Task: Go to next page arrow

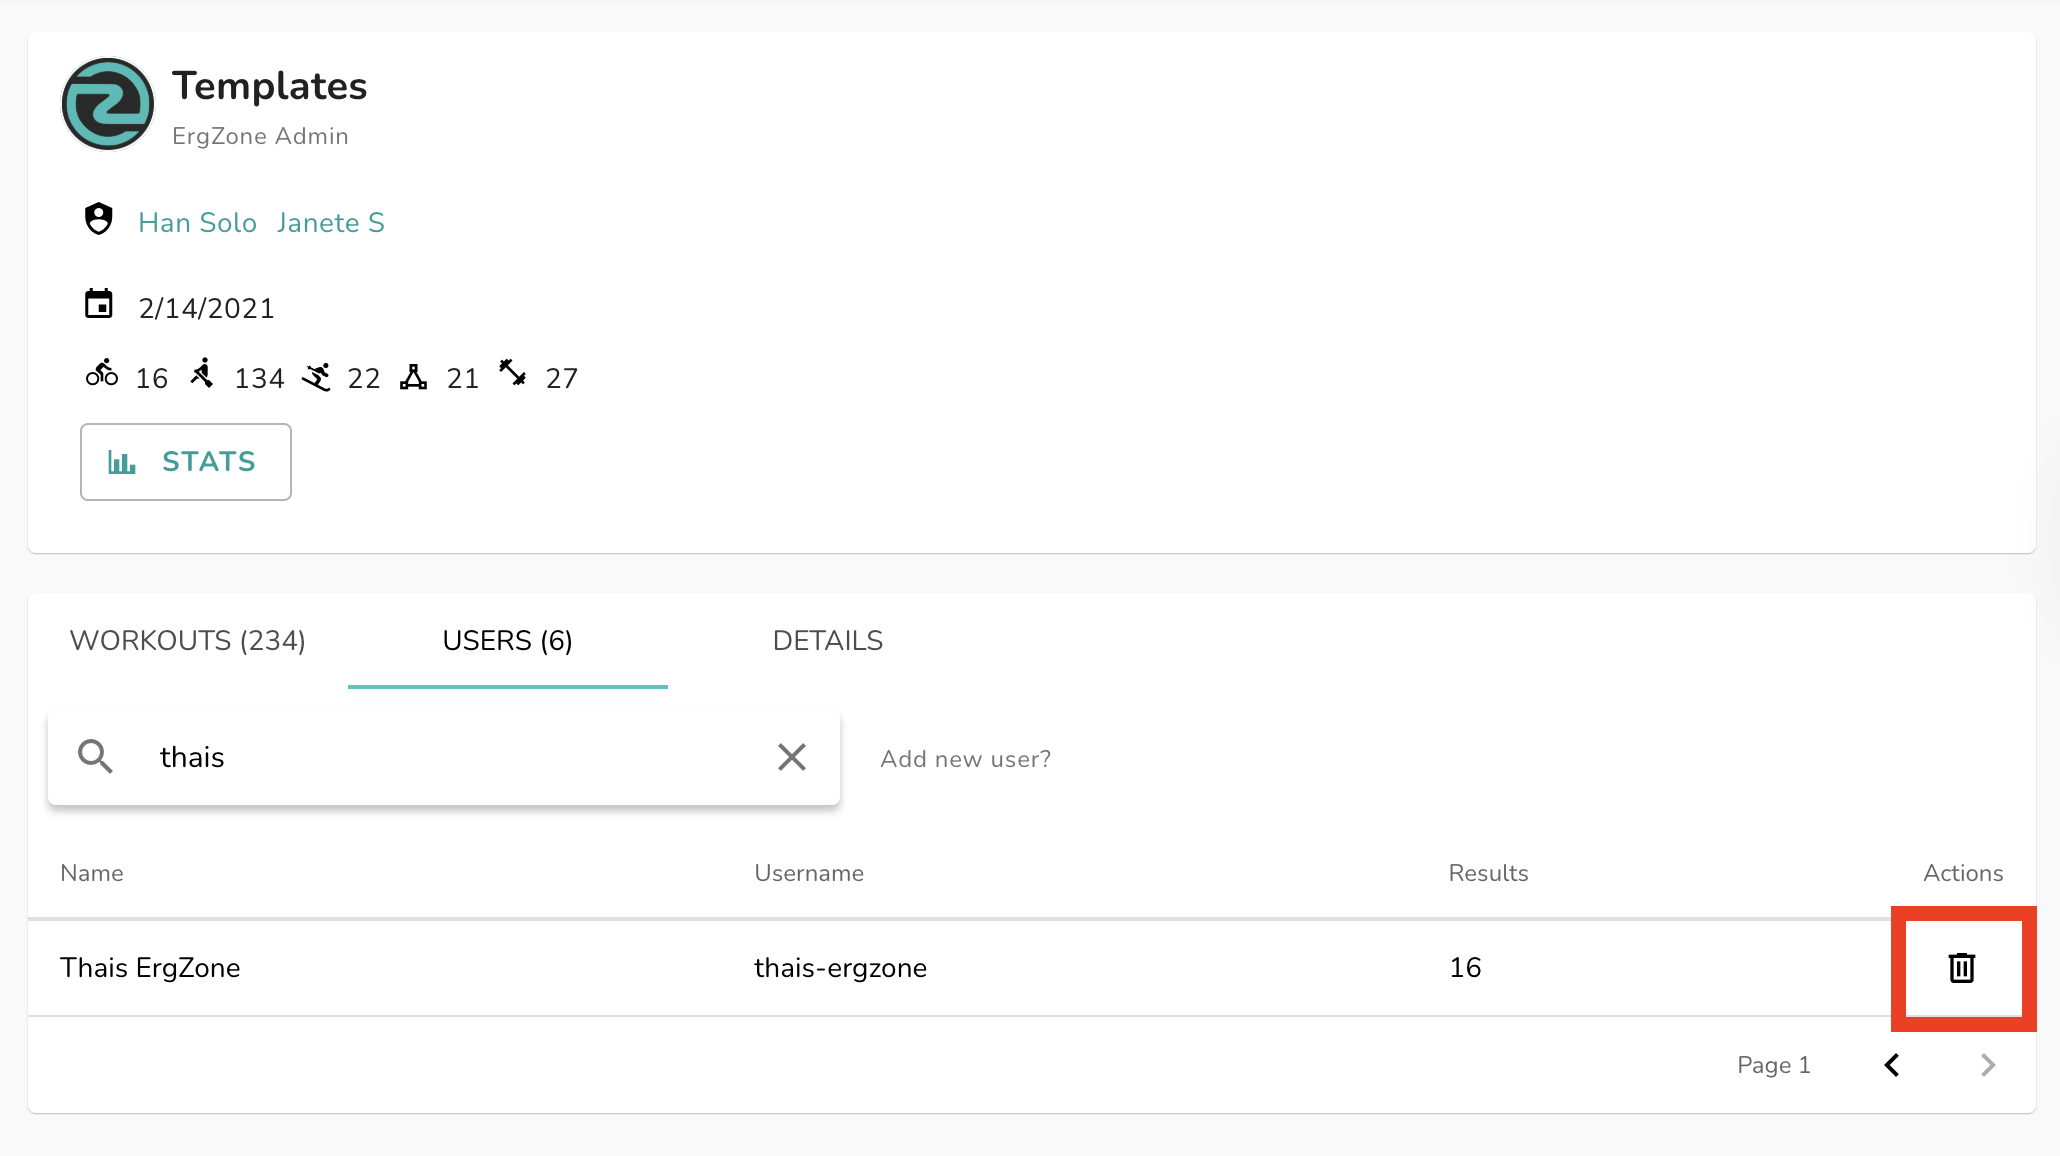Action: (1987, 1065)
